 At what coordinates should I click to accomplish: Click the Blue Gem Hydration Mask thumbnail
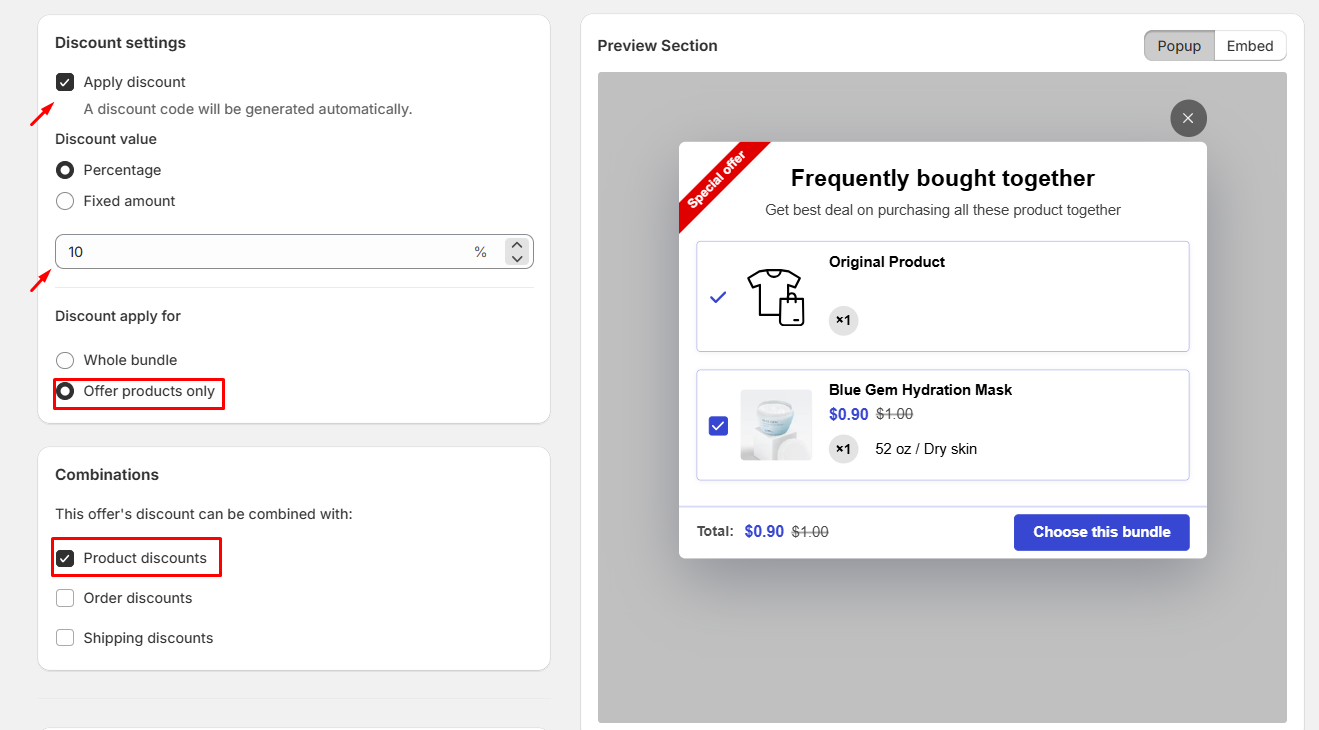point(776,425)
